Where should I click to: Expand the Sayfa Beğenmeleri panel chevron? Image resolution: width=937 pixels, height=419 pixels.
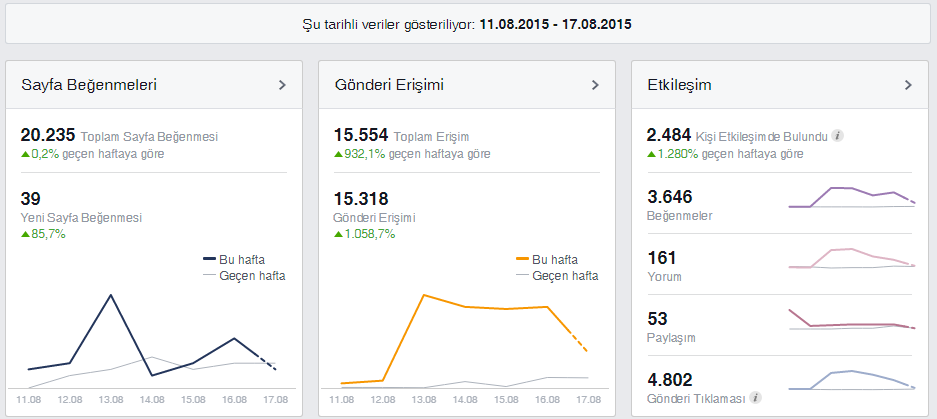coord(283,85)
